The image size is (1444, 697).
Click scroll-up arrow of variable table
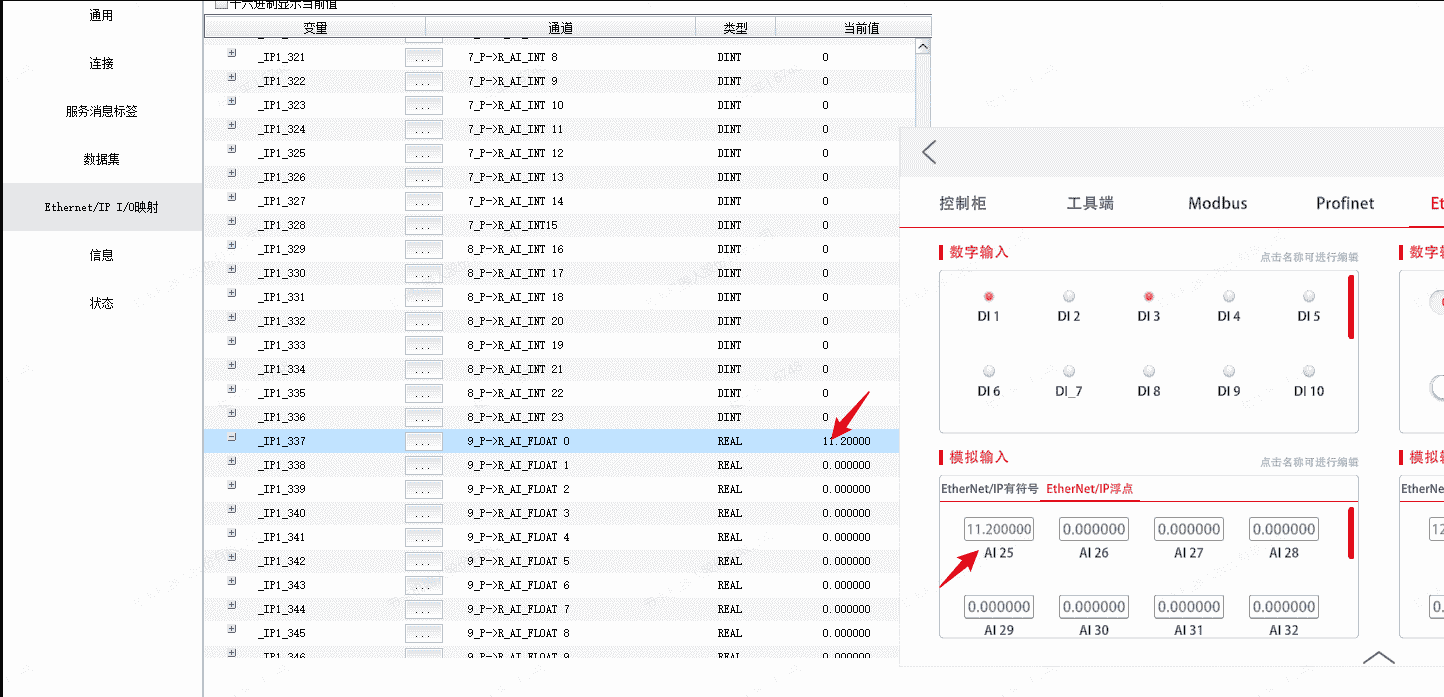coord(923,47)
